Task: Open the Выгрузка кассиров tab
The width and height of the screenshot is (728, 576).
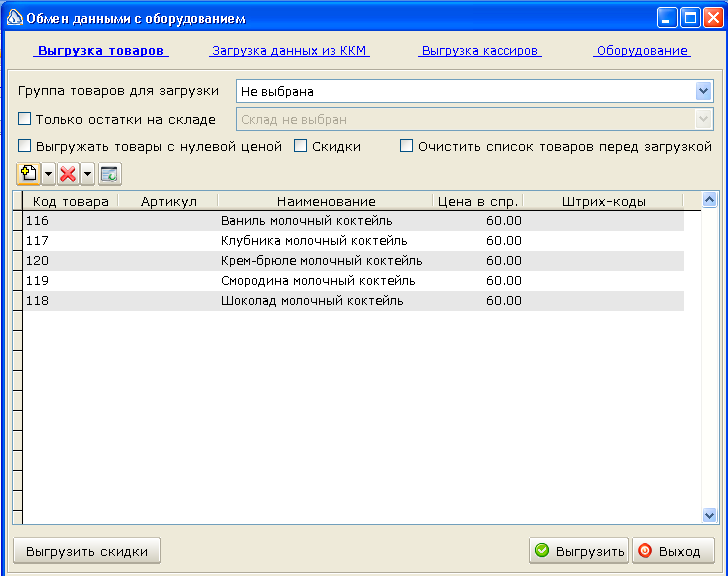Action: pos(480,51)
